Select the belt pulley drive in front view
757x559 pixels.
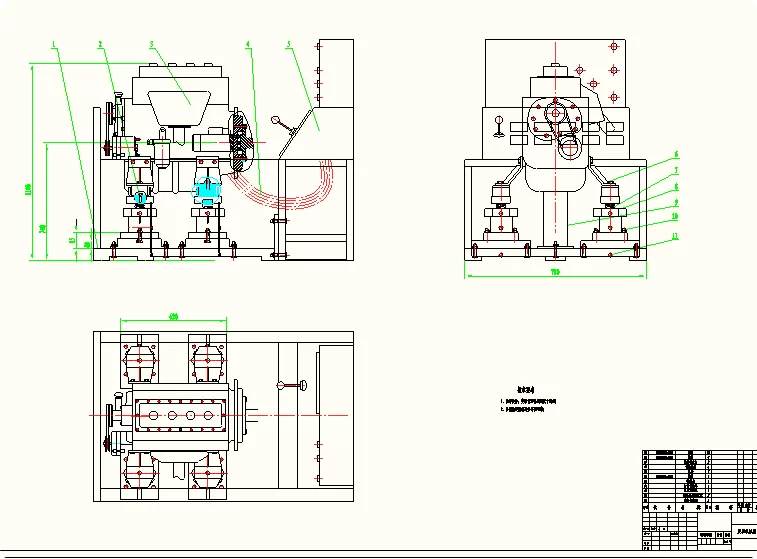coord(562,130)
